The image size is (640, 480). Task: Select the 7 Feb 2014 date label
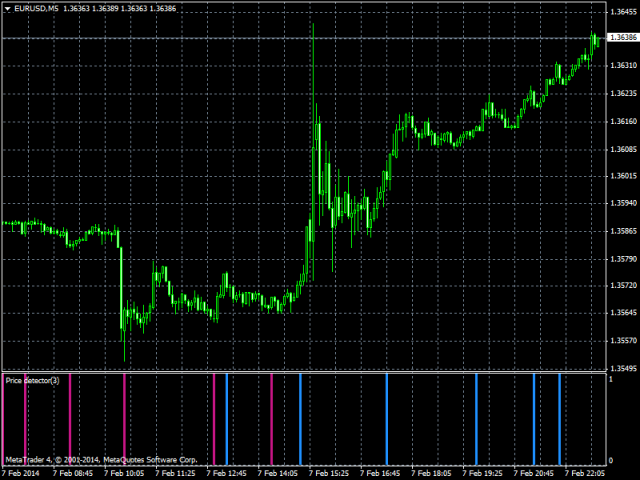pyautogui.click(x=21, y=473)
